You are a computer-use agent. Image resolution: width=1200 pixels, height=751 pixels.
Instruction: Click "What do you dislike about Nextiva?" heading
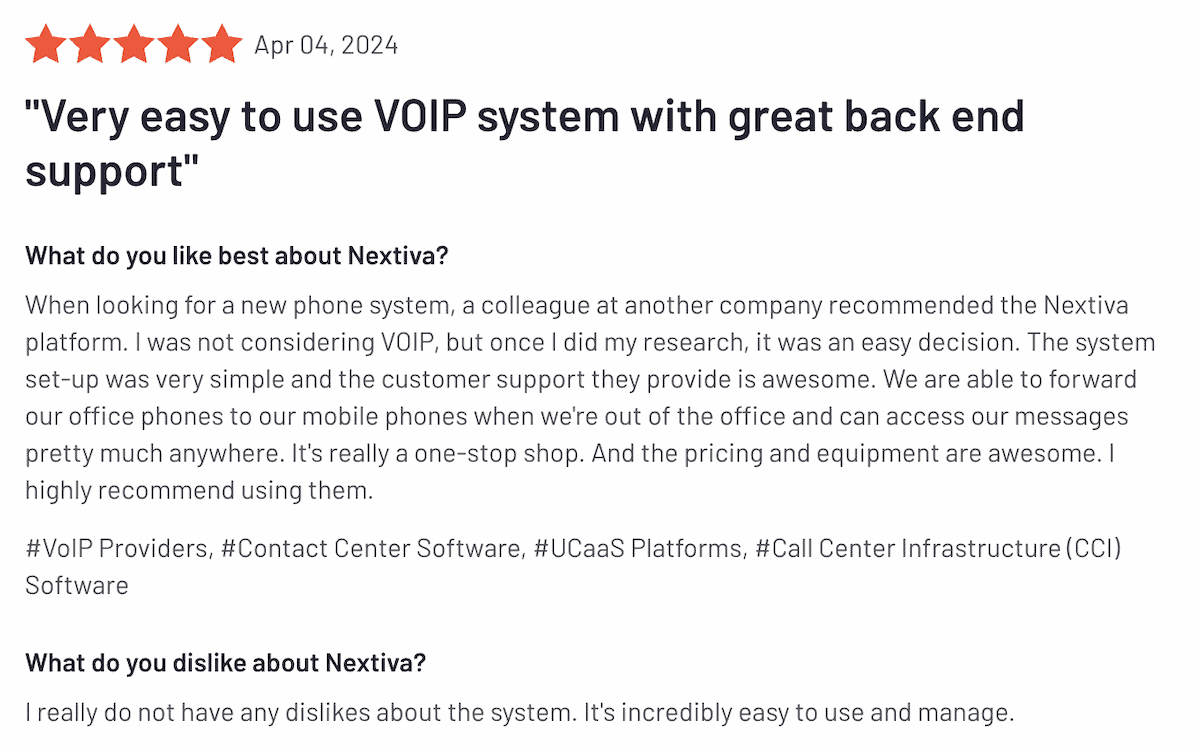click(226, 662)
